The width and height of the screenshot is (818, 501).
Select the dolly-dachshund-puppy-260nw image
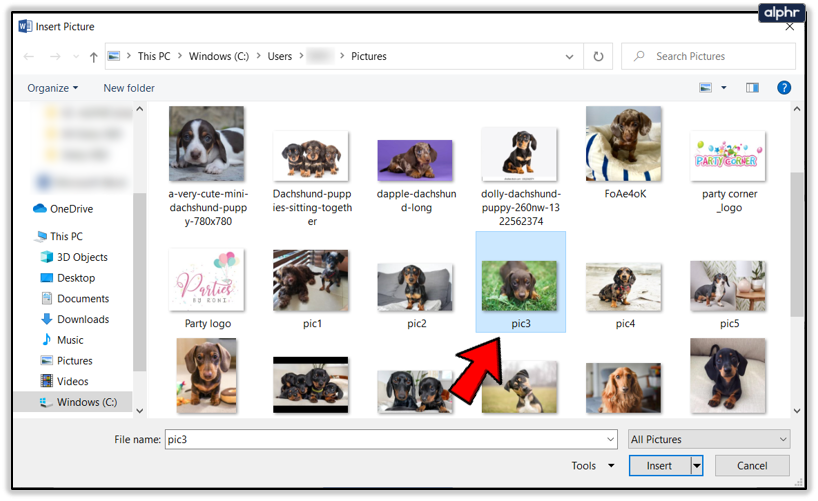(x=520, y=154)
